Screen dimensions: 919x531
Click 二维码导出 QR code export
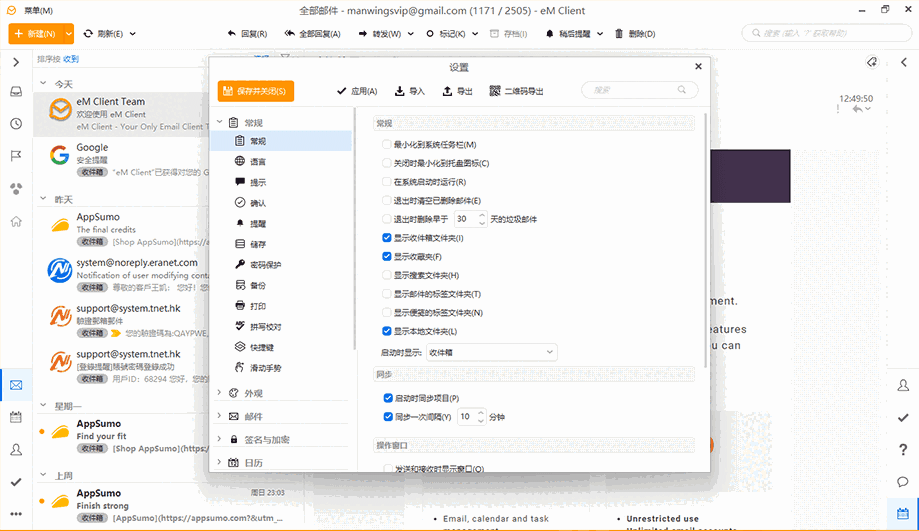click(516, 91)
